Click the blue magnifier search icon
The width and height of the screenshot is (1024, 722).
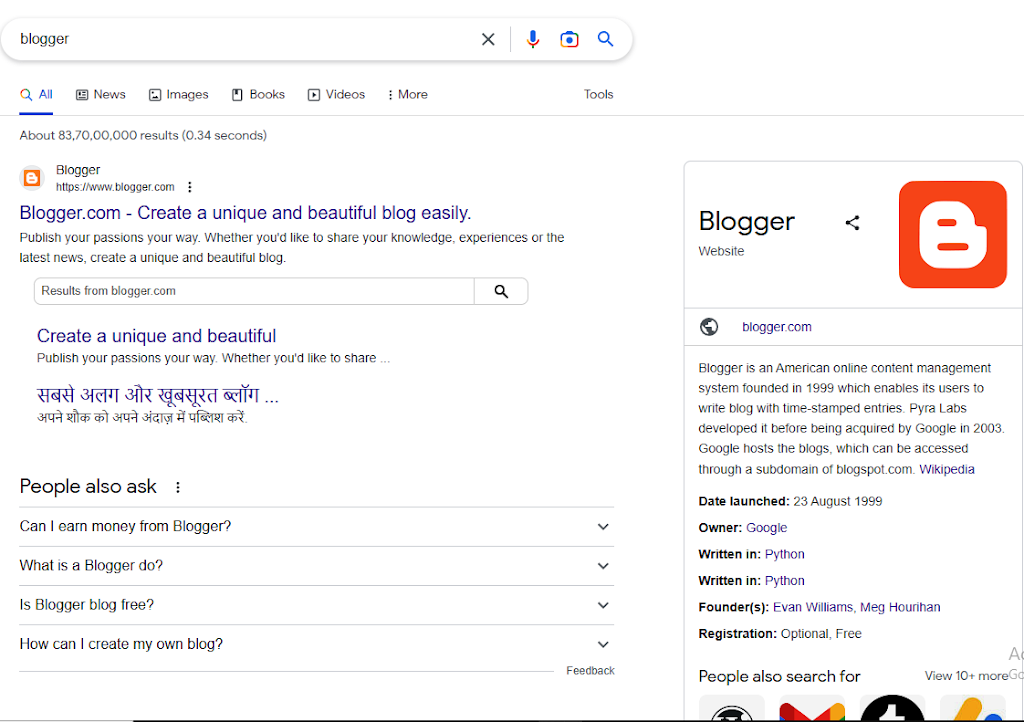click(x=605, y=39)
